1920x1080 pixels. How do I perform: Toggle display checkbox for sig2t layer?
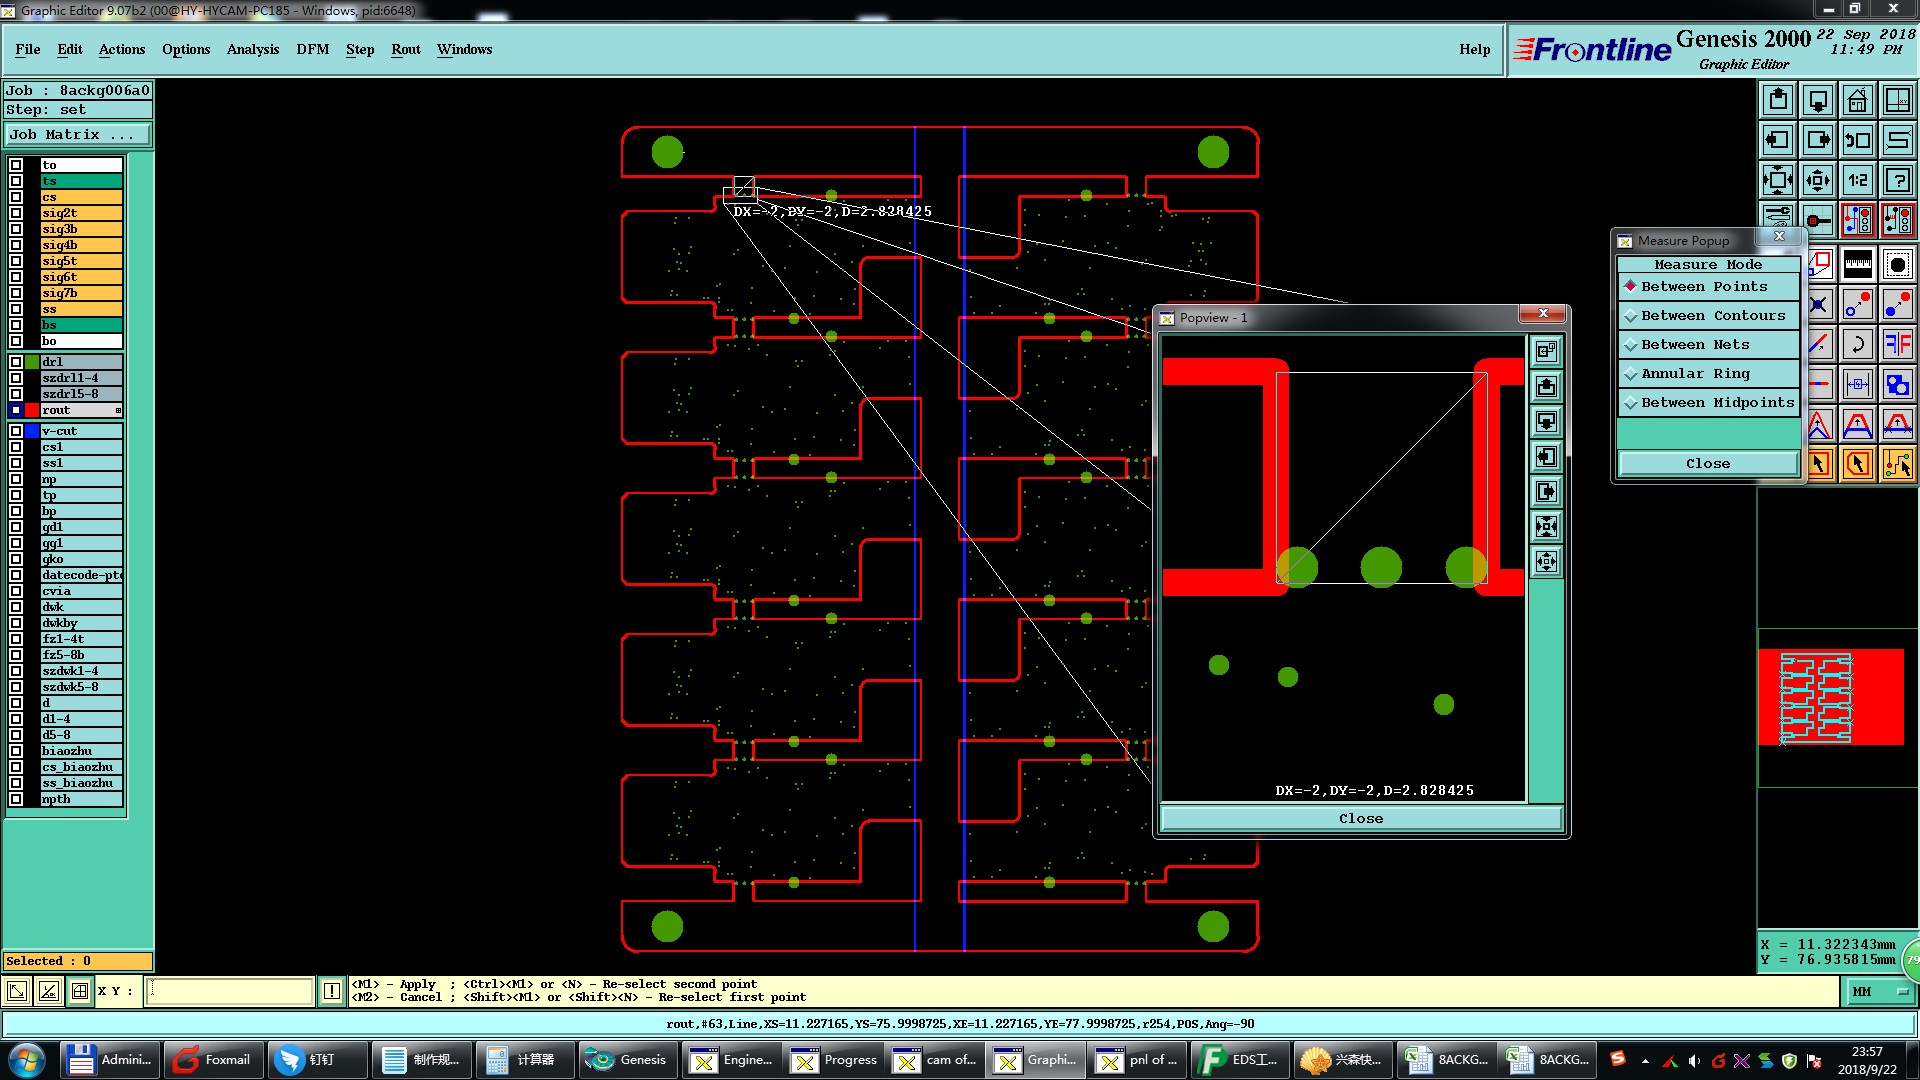[x=16, y=213]
